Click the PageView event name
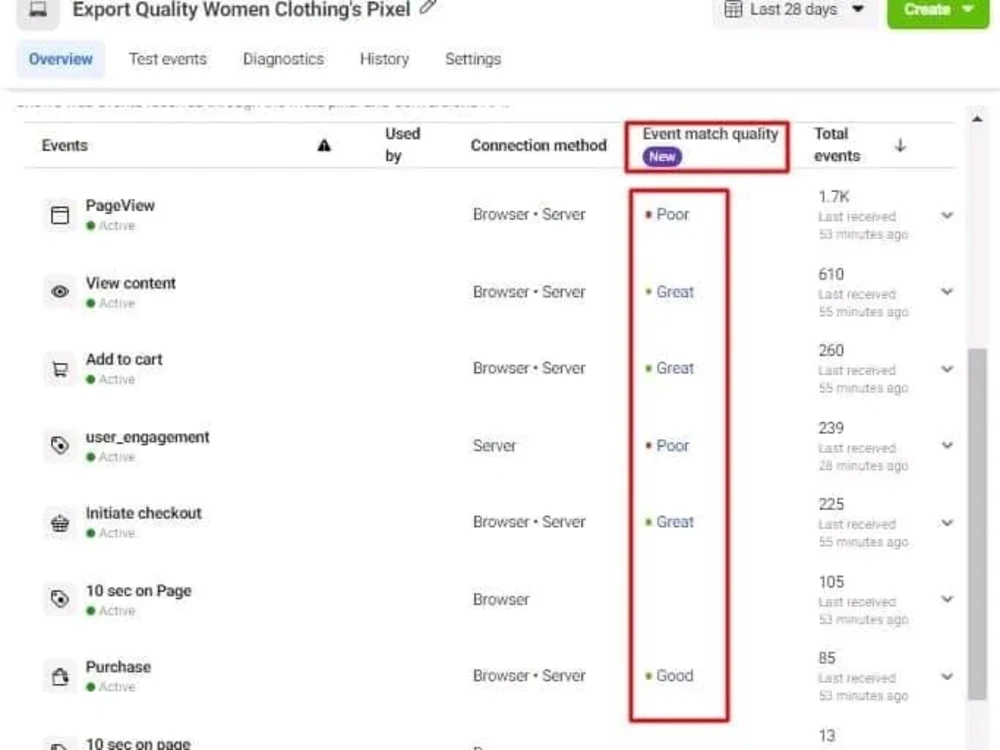 click(x=120, y=205)
